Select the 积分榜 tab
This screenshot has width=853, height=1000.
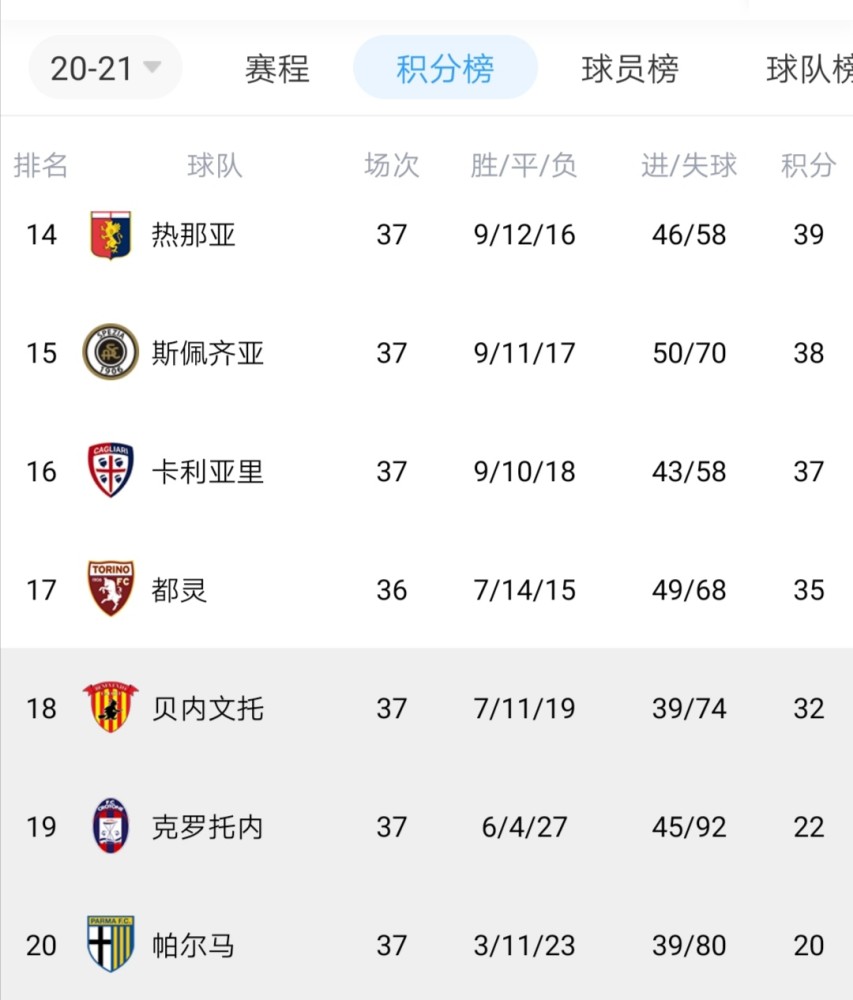pos(445,68)
